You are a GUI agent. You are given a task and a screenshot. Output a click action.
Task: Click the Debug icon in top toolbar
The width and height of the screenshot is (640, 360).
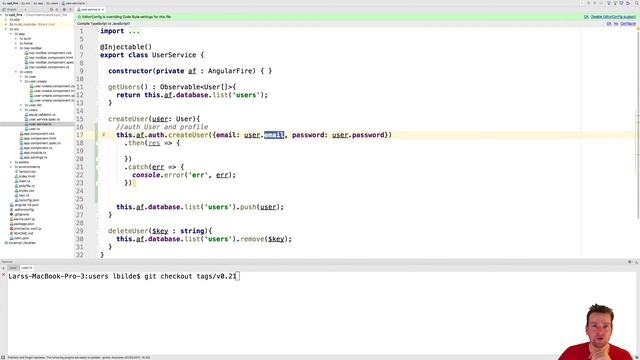pos(595,3)
